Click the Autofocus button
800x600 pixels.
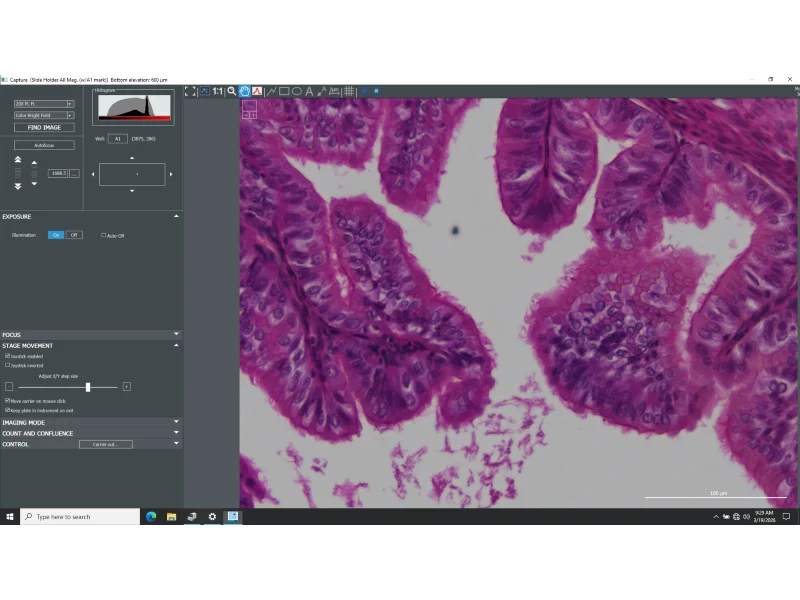(44, 145)
